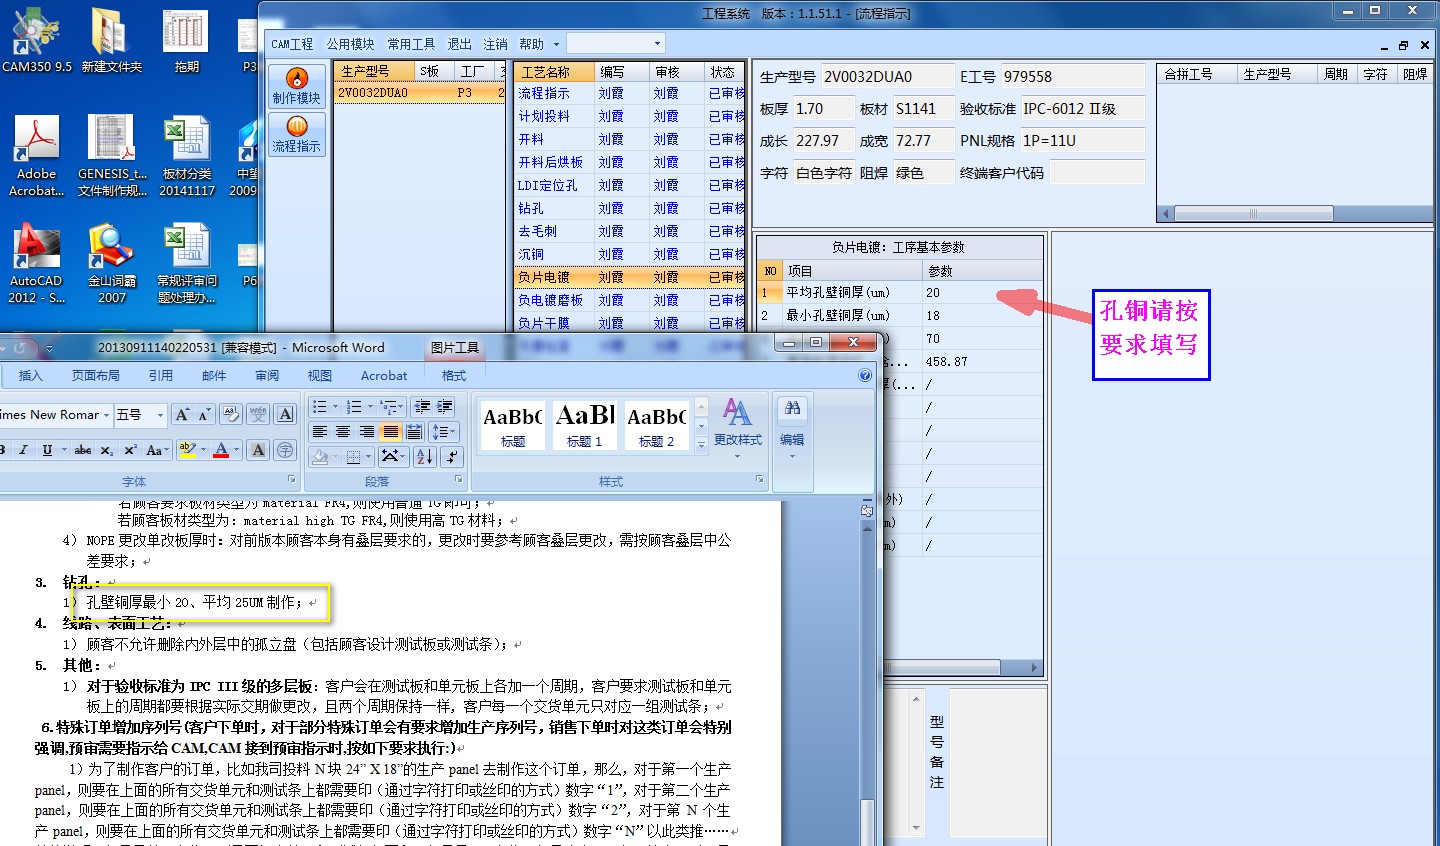Image resolution: width=1440 pixels, height=846 pixels.
Task: Toggle italic formatting in Word
Action: point(24,450)
